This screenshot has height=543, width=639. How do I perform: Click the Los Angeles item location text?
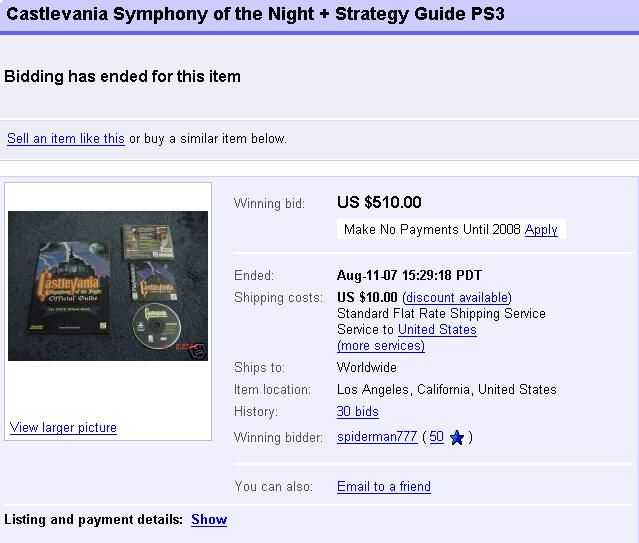pos(446,389)
